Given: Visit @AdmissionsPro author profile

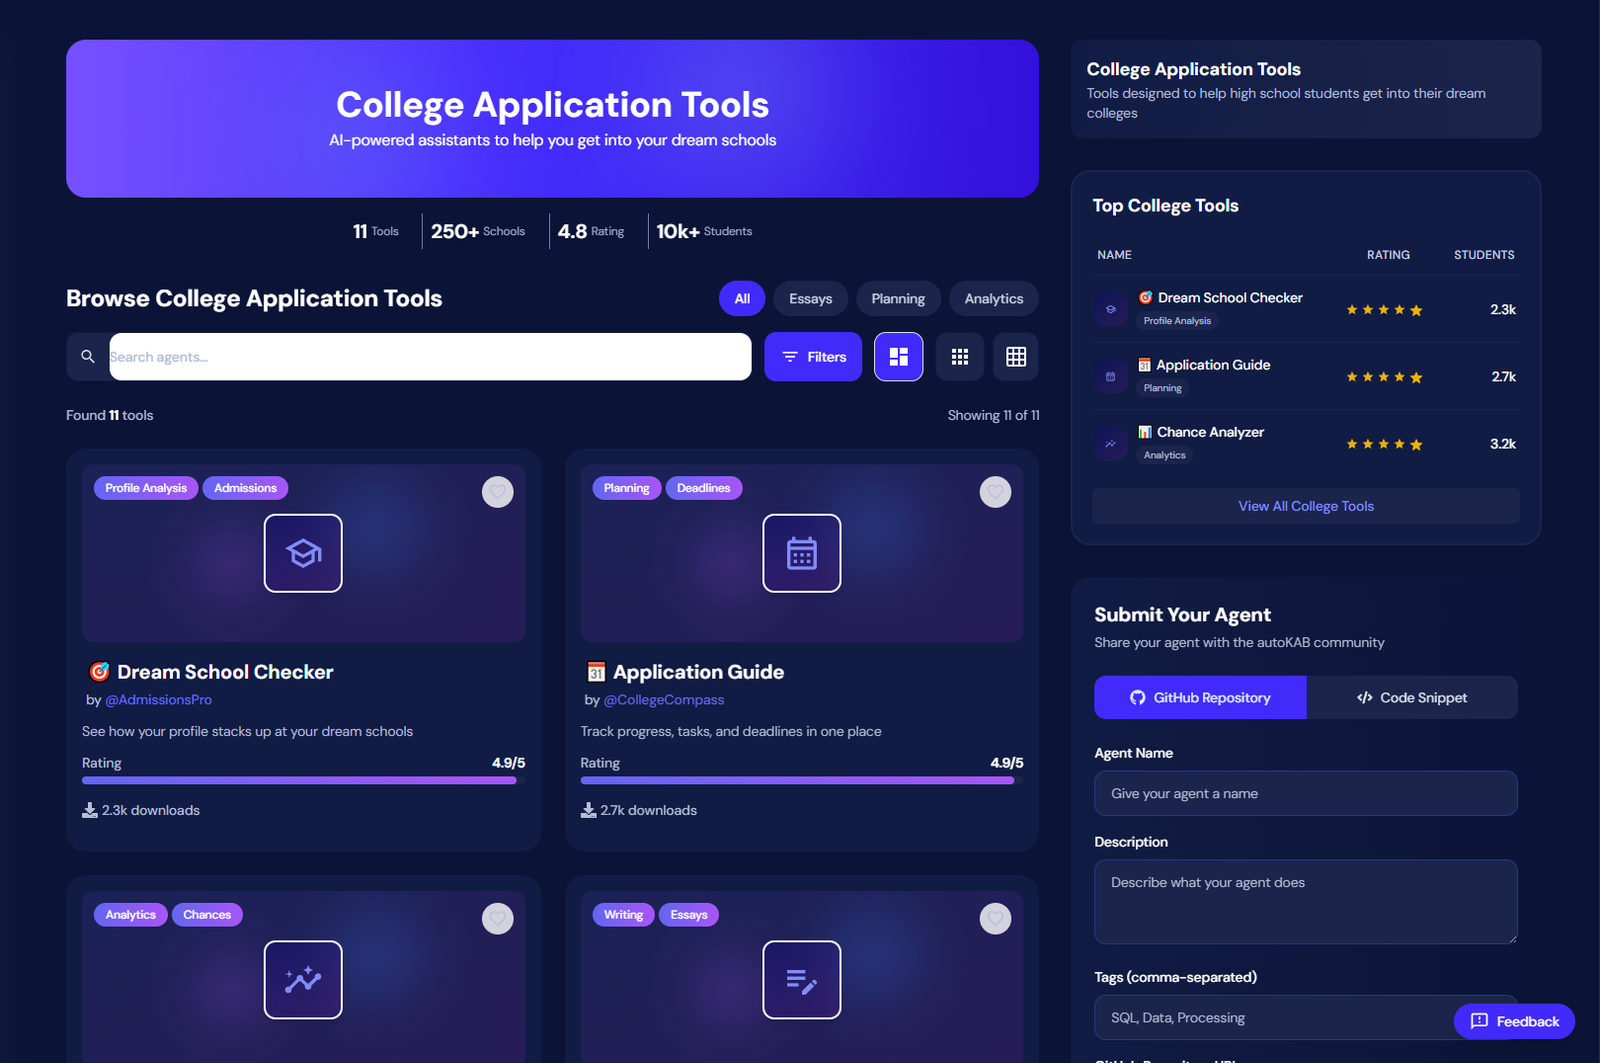Looking at the screenshot, I should point(158,700).
